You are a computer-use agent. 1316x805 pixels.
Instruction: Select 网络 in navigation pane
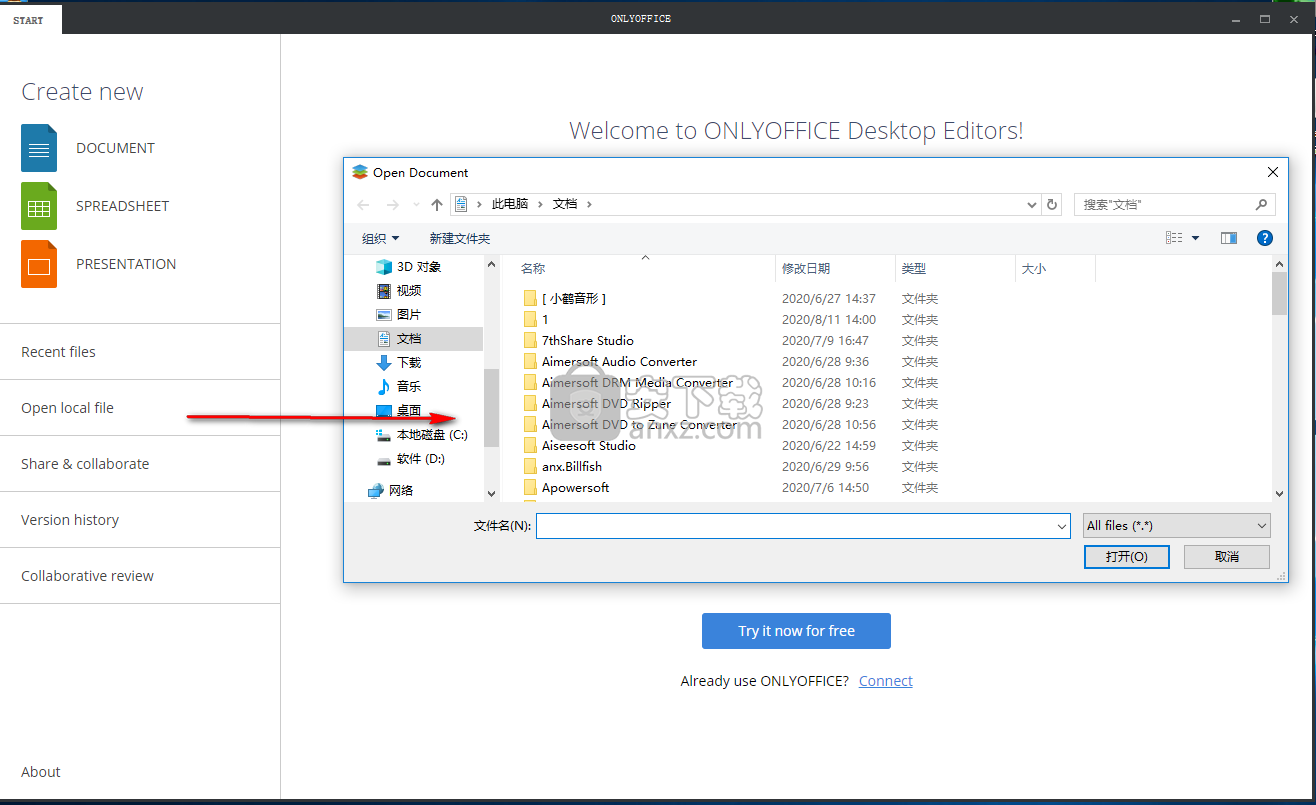coord(391,491)
